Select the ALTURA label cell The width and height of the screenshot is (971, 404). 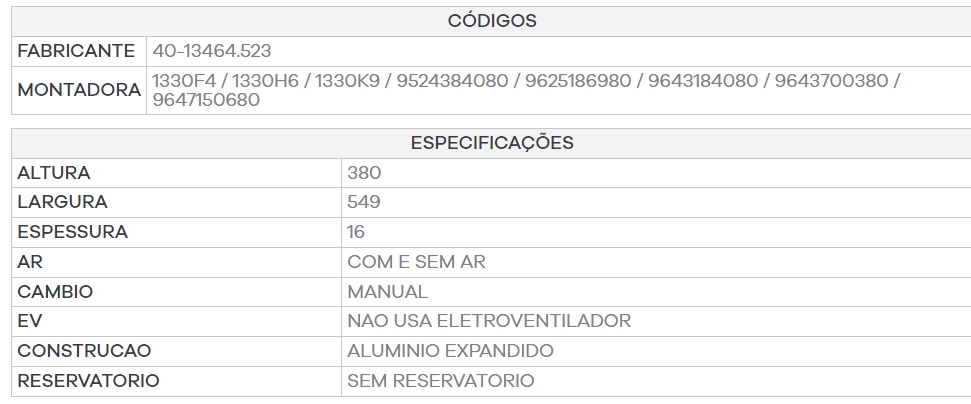(x=176, y=173)
